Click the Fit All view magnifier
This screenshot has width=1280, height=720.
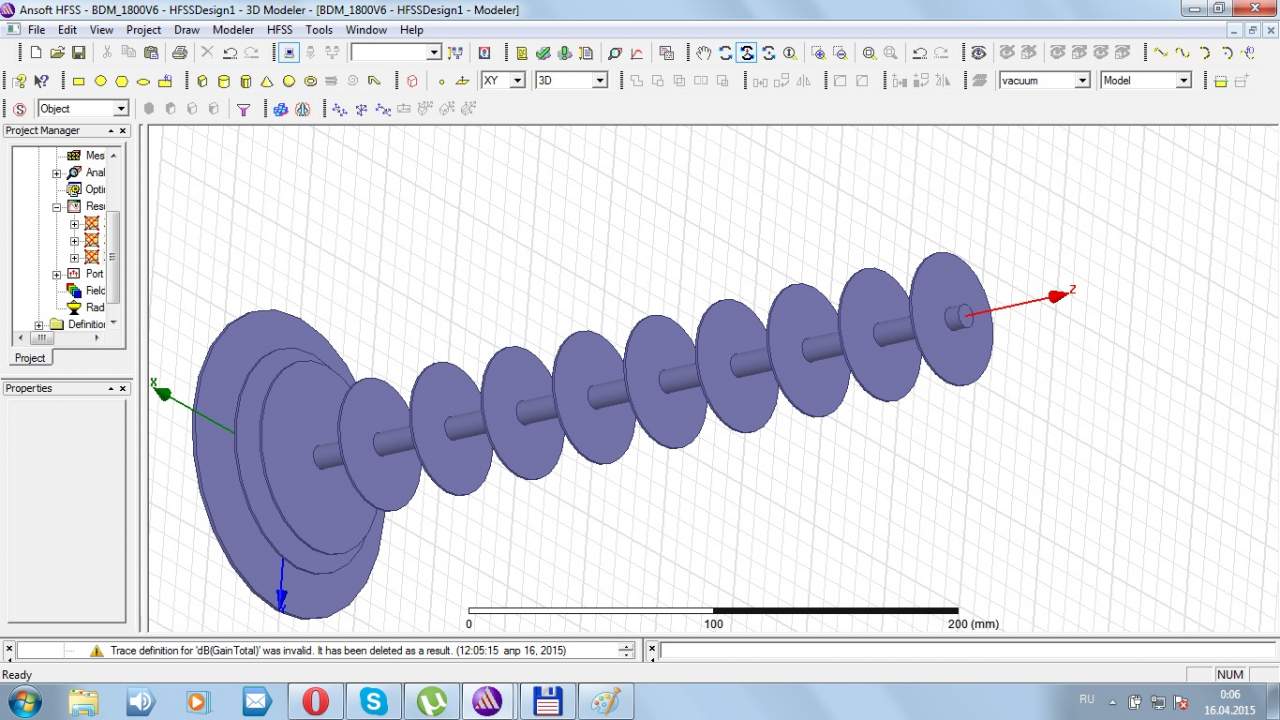click(x=869, y=53)
